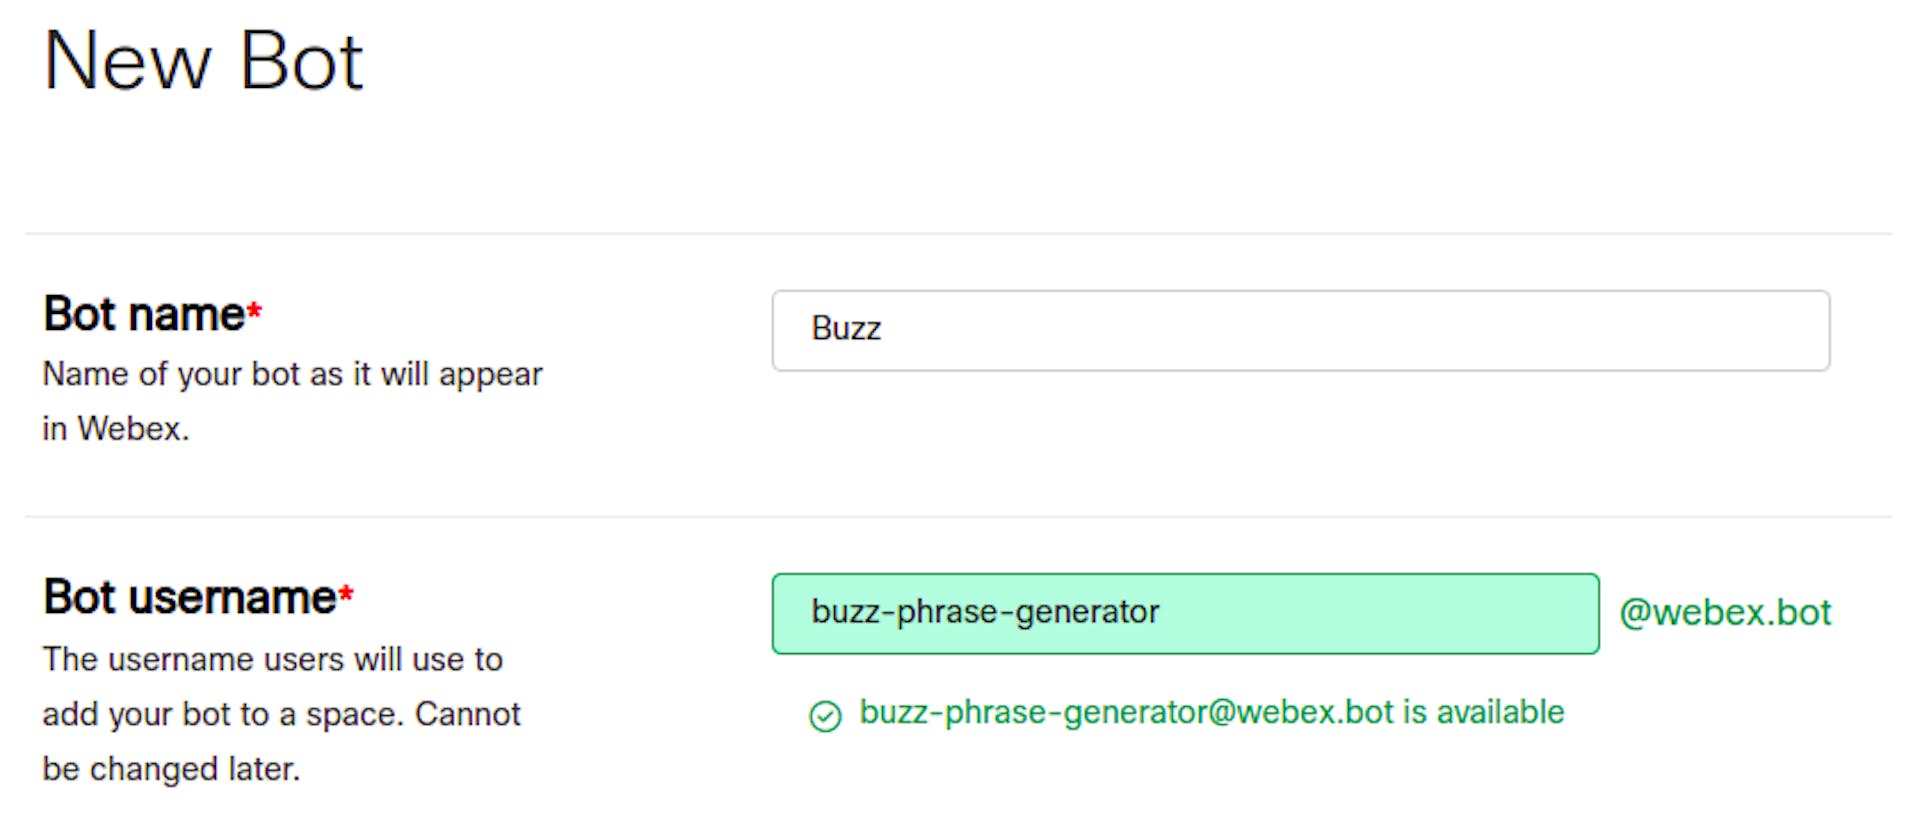The height and width of the screenshot is (817, 1920).
Task: Click the divider line below New Bot heading
Action: (x=958, y=234)
